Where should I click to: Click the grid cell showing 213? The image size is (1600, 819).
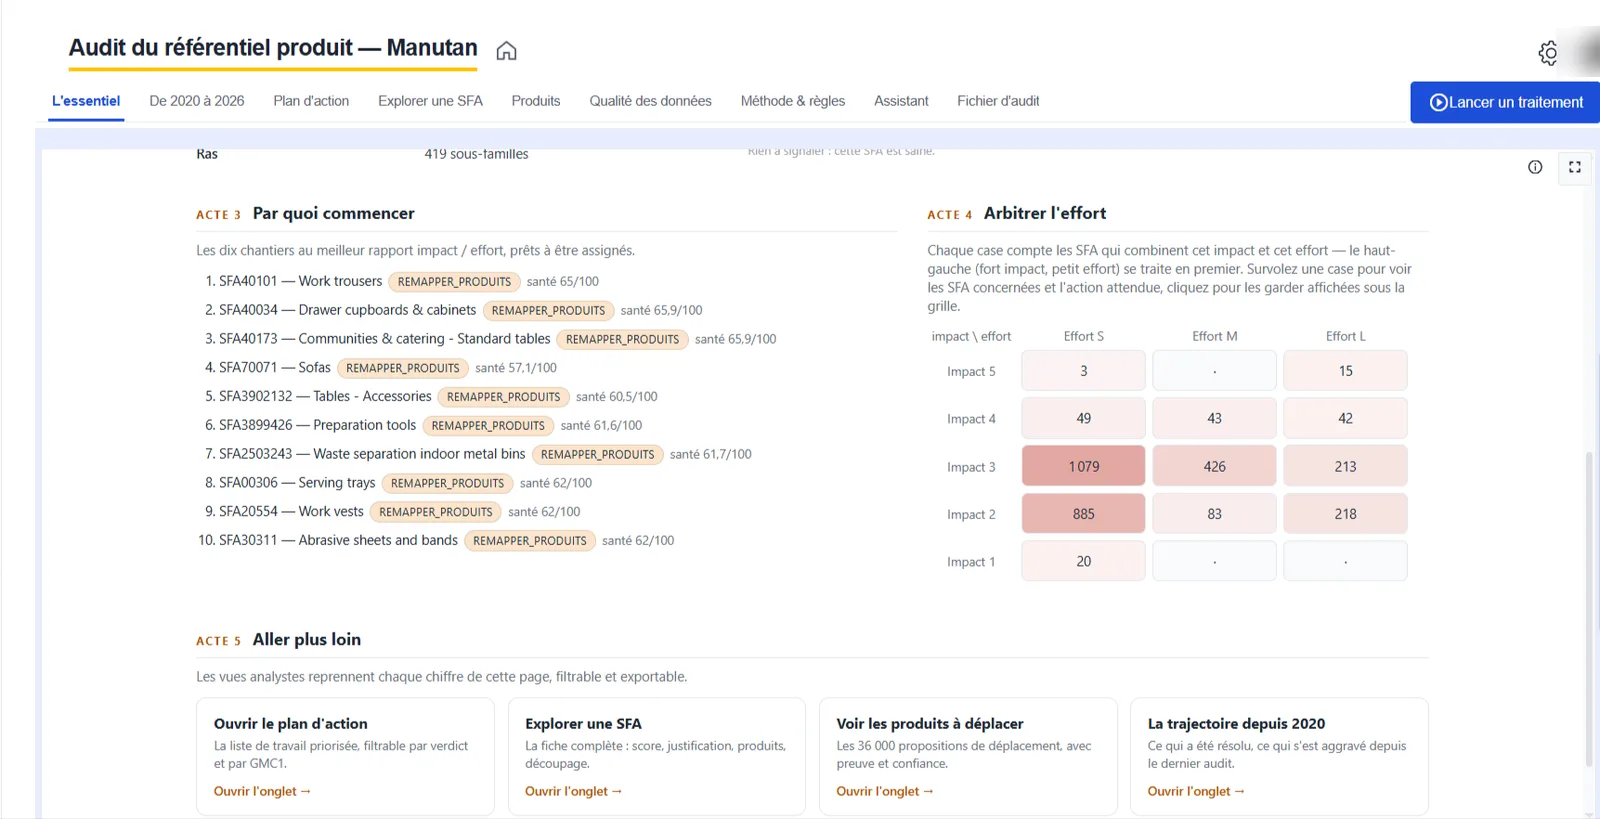point(1345,466)
